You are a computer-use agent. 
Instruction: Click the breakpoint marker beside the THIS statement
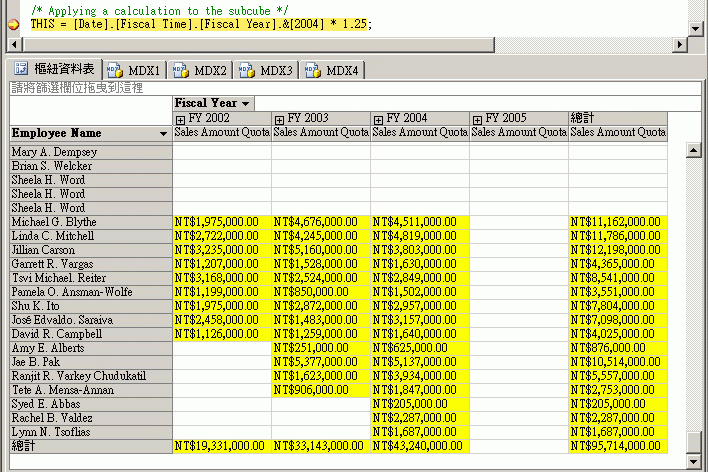[x=14, y=24]
